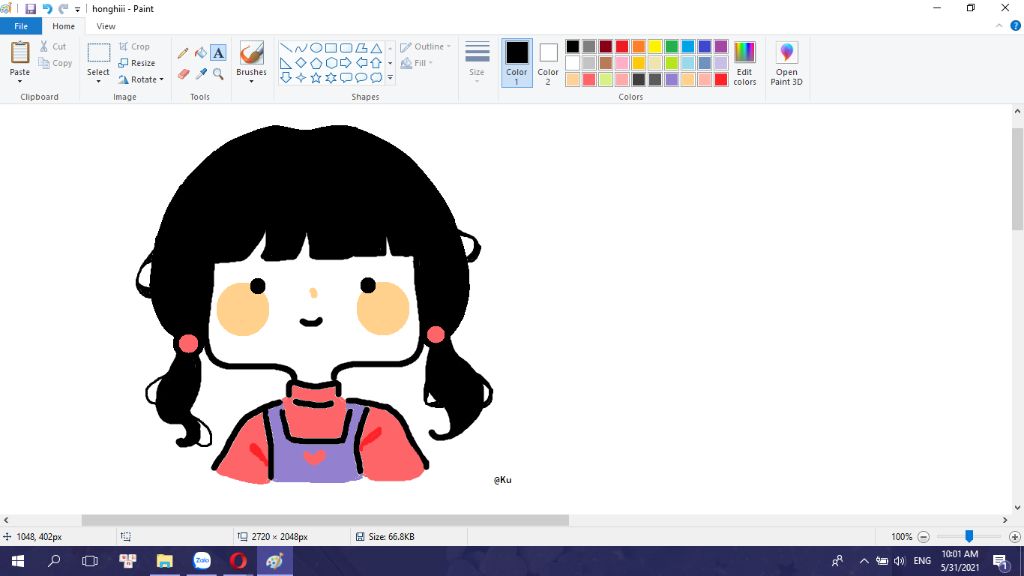Click the Paint Help question mark icon
The image size is (1024, 576).
pos(1016,26)
